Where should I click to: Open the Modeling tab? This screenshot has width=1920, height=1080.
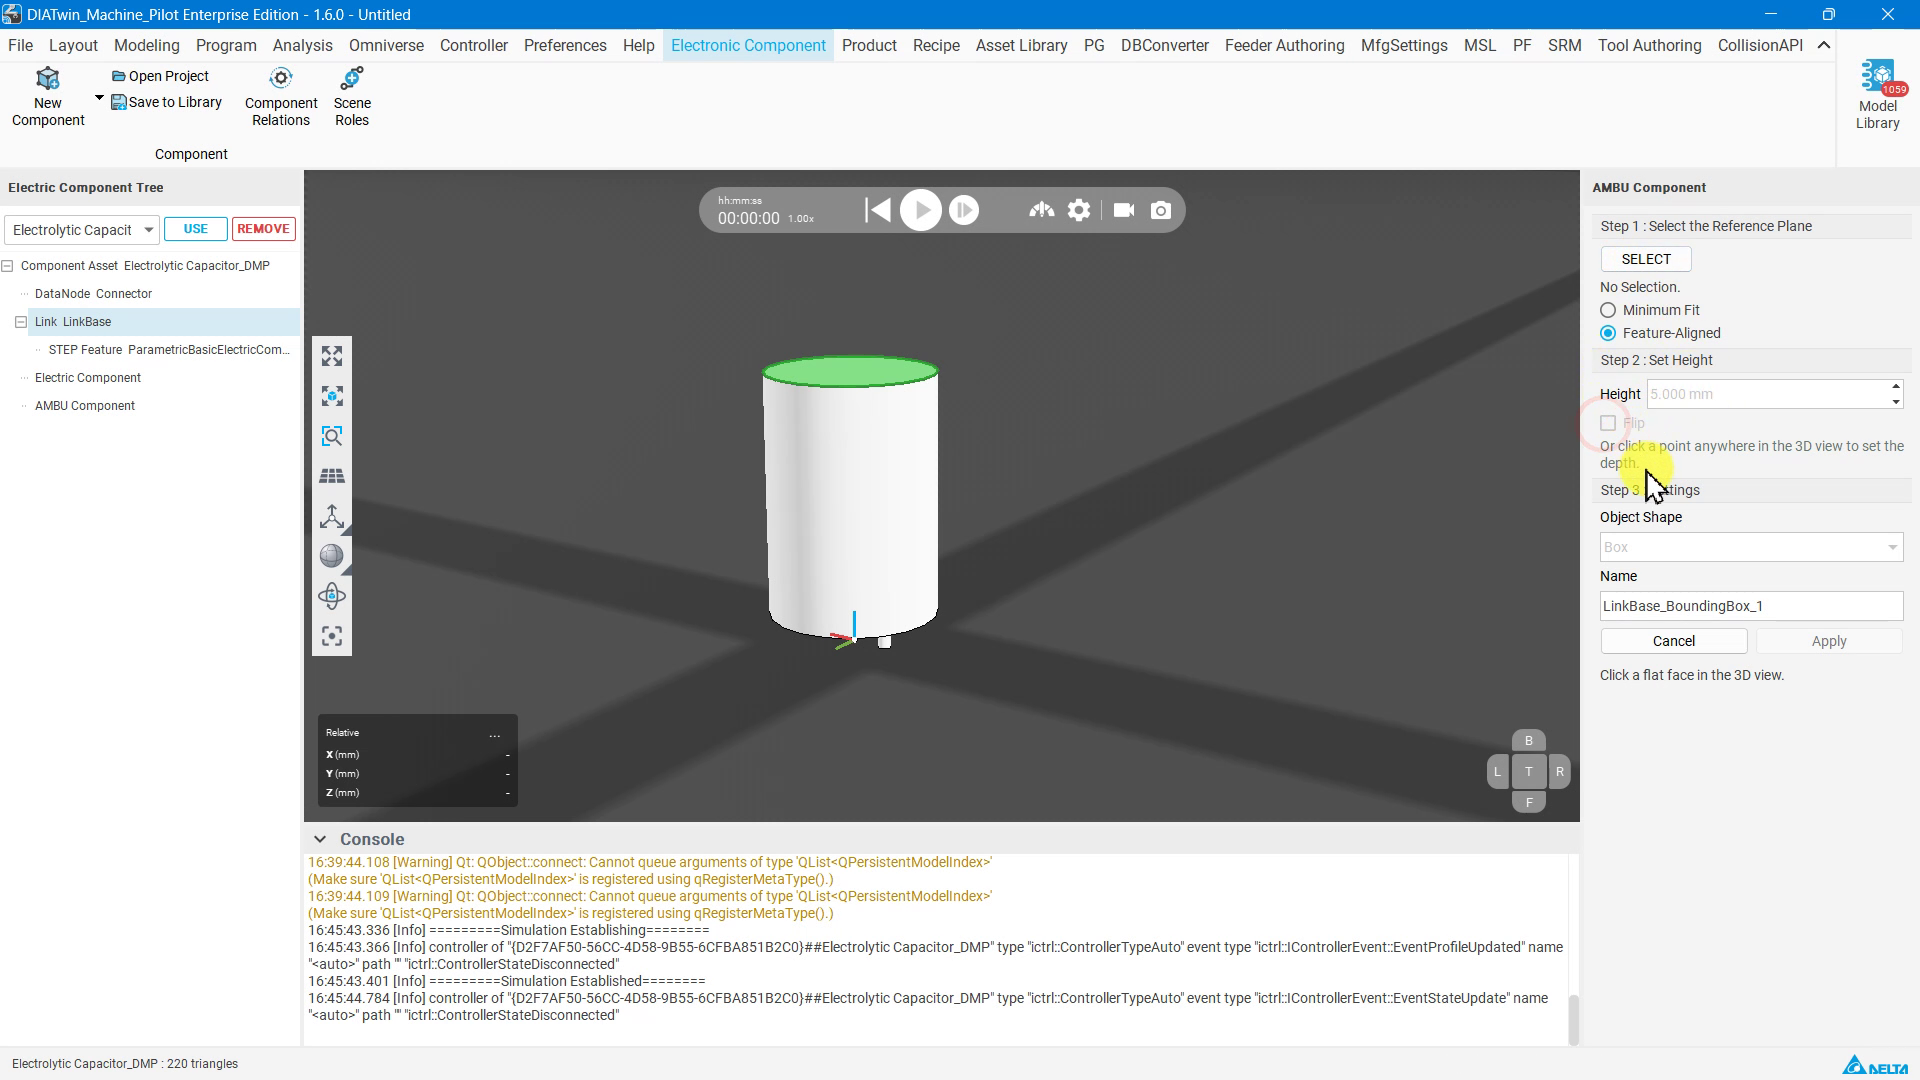146,45
